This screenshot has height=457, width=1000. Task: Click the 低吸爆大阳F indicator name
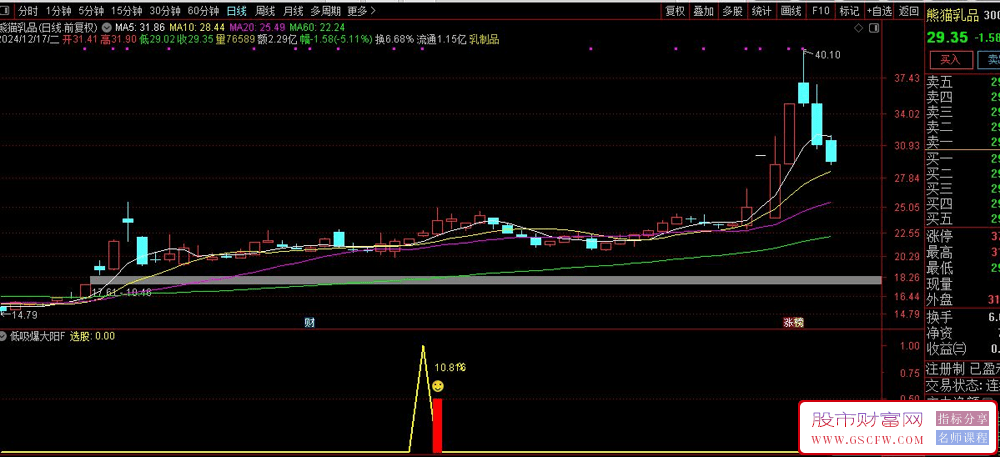pos(38,336)
